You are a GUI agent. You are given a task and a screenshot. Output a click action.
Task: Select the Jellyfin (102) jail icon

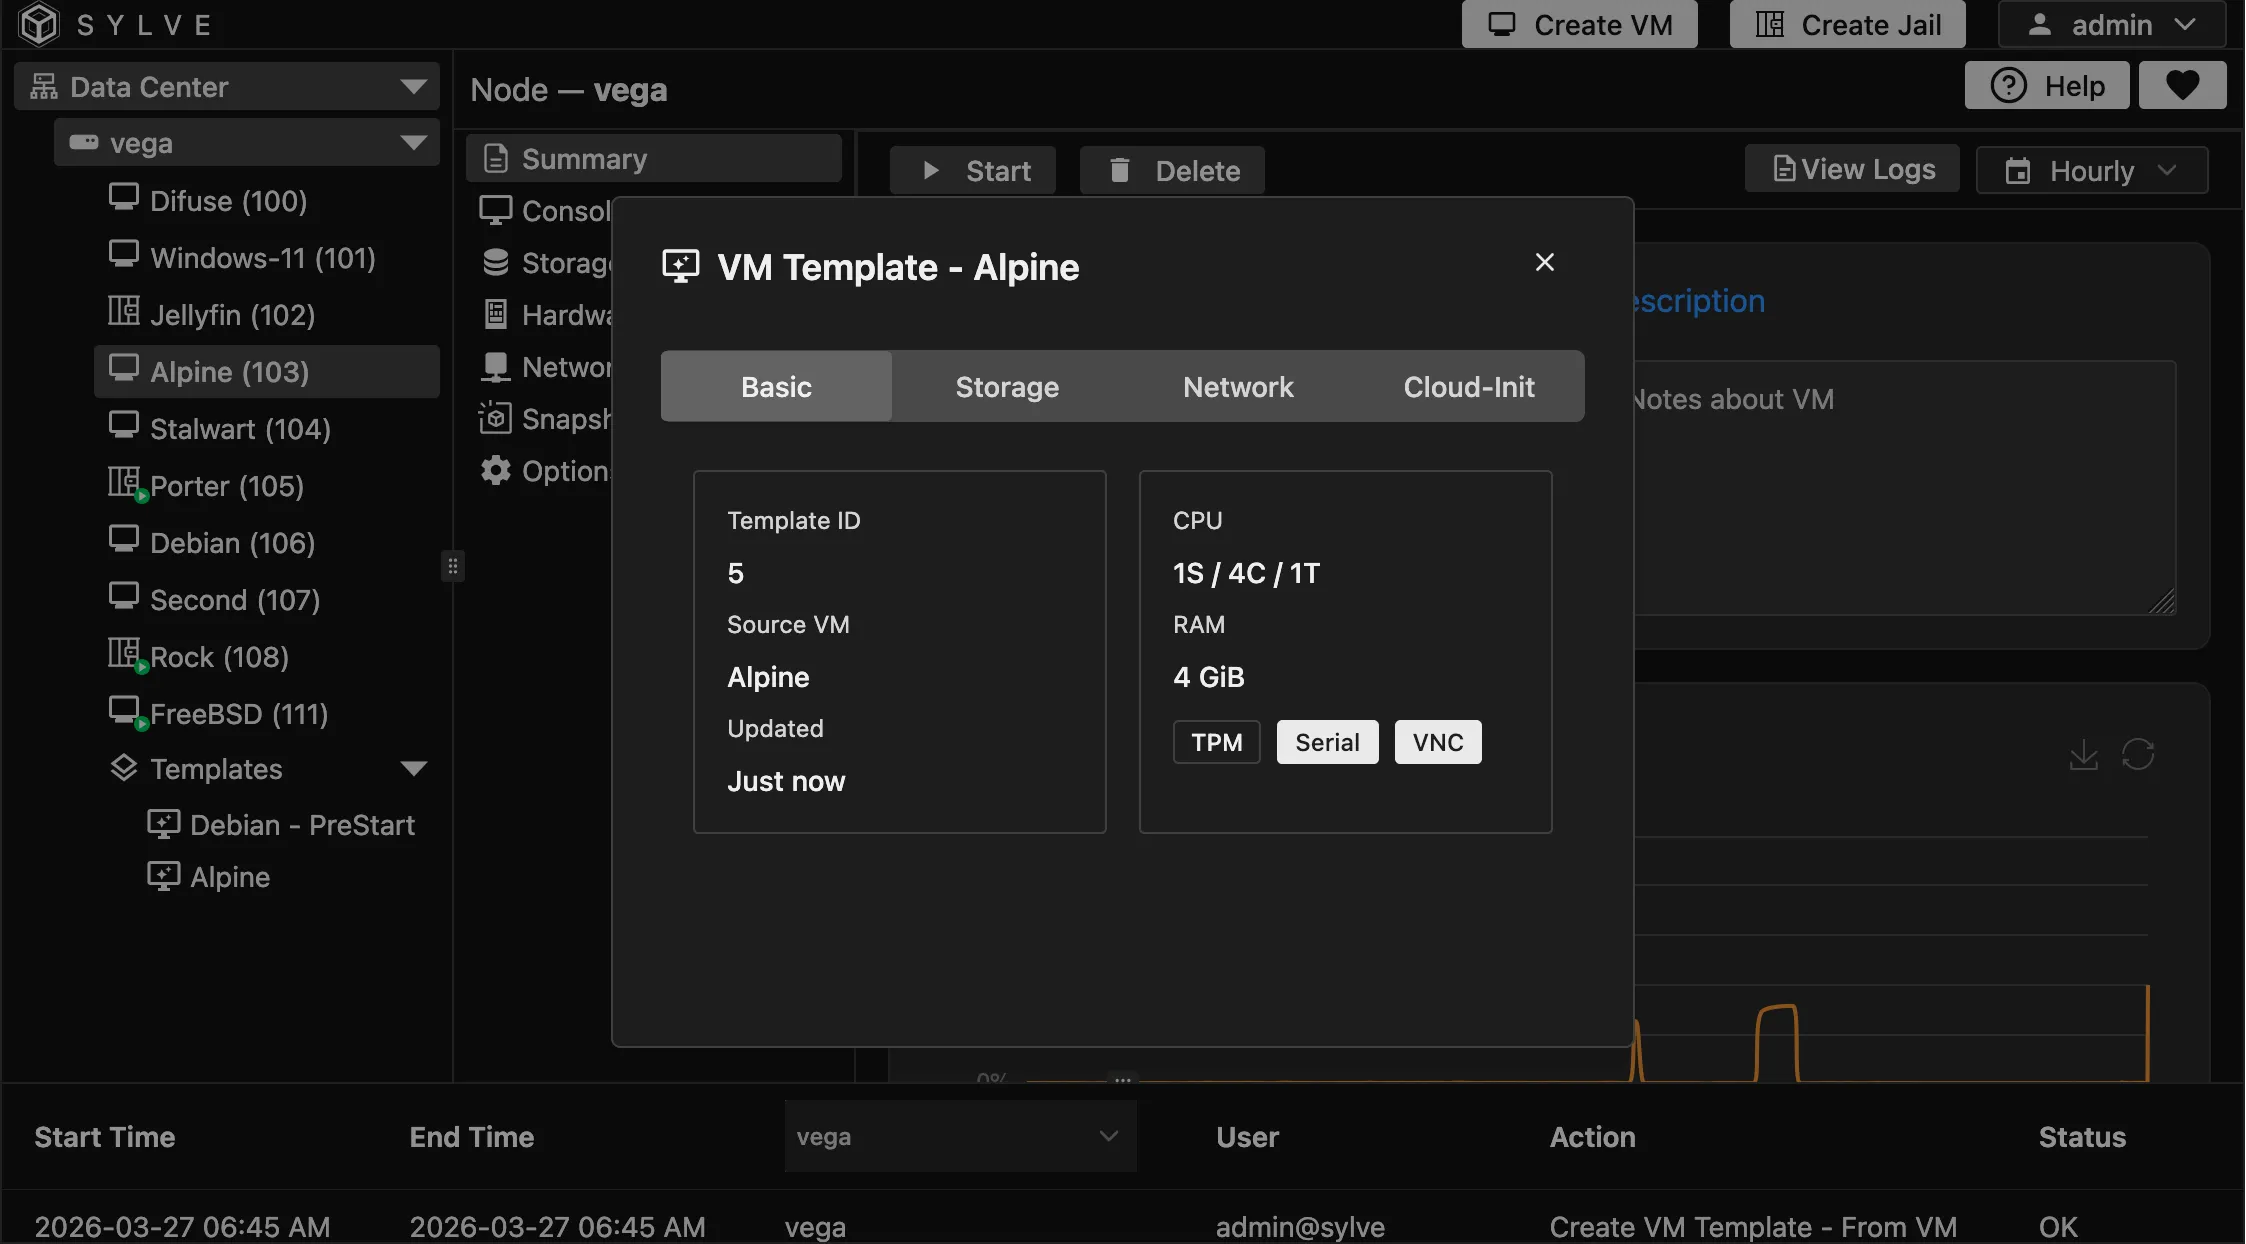(x=124, y=312)
